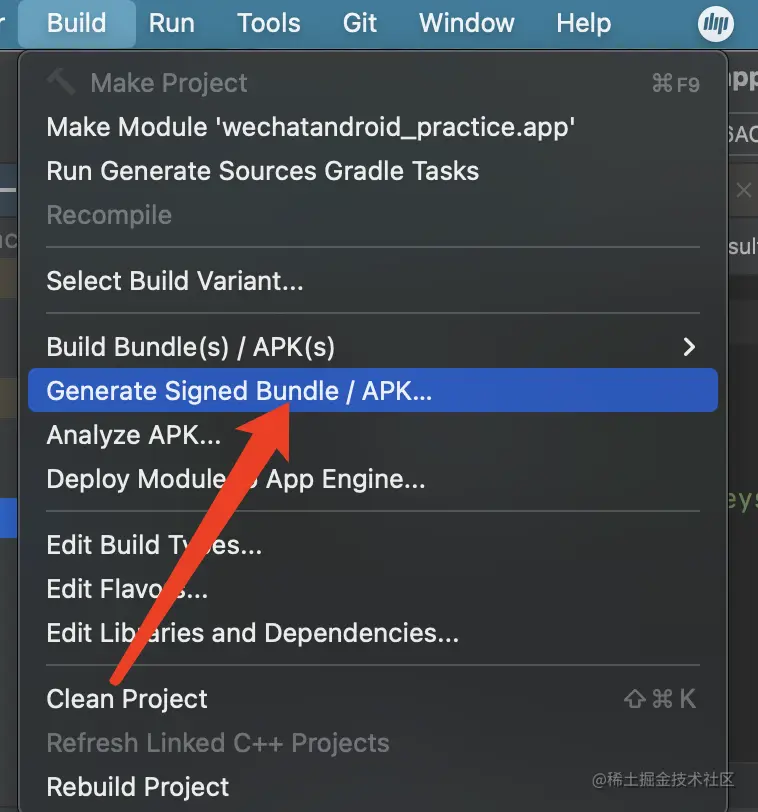
Task: Click Select Build Variant... entry
Action: pyautogui.click(x=174, y=281)
